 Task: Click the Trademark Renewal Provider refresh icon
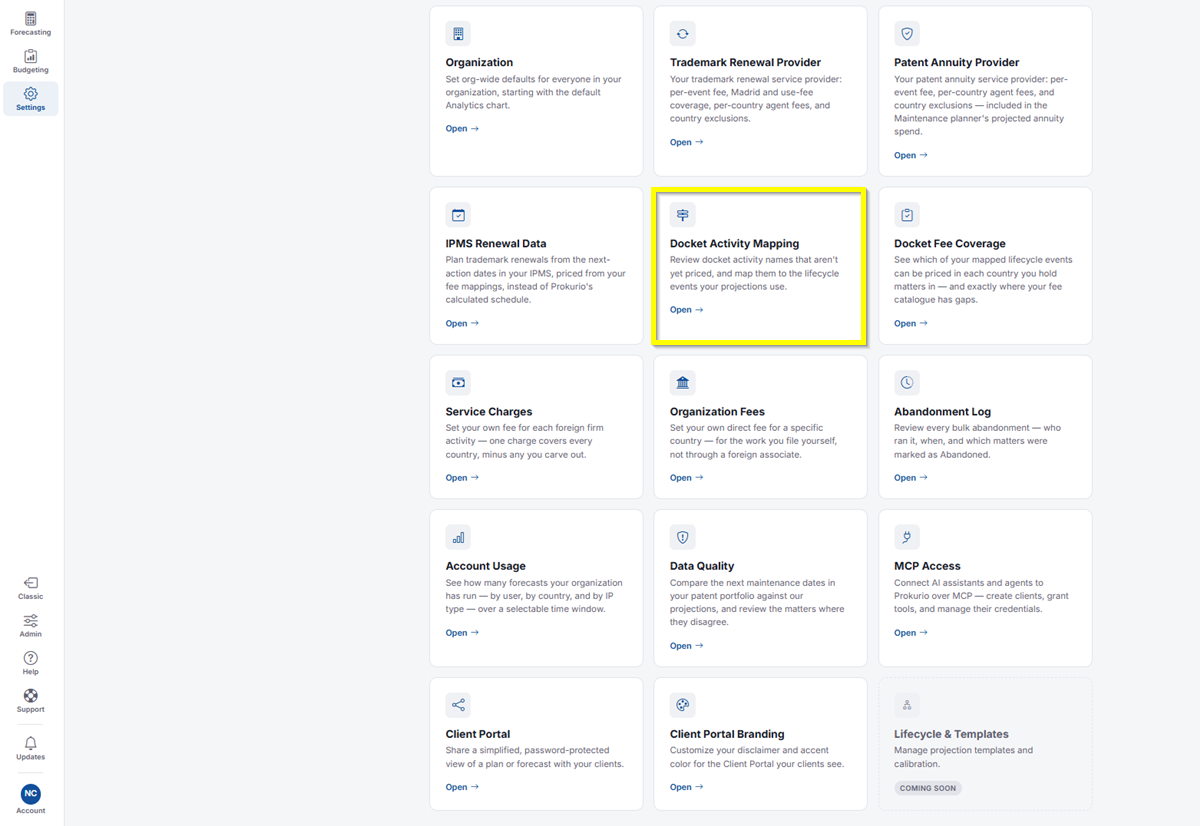click(682, 34)
